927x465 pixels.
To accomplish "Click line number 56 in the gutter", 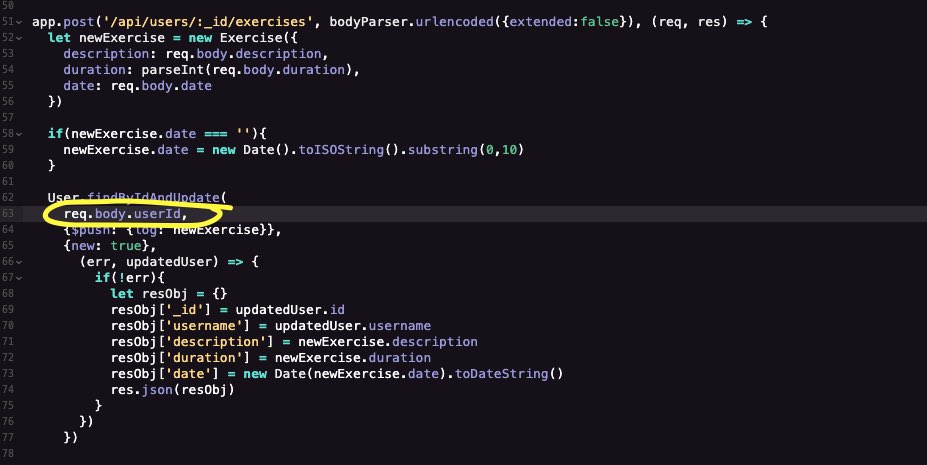I will 8,102.
